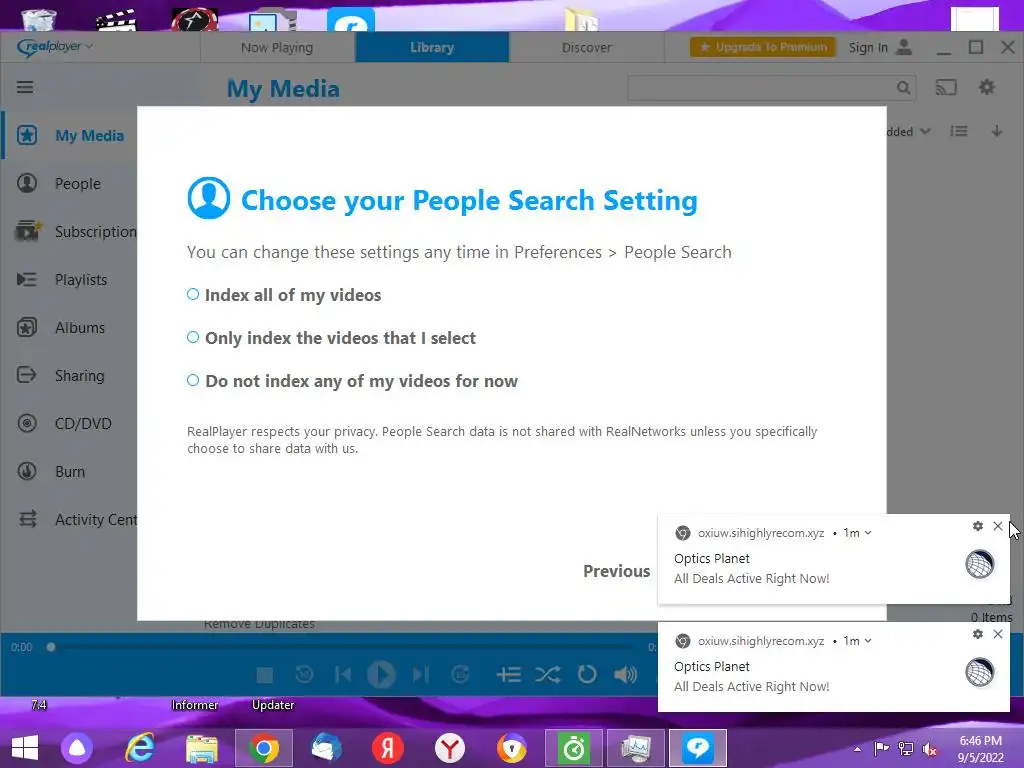The image size is (1024, 768).
Task: Mute the player volume icon
Action: 625,674
